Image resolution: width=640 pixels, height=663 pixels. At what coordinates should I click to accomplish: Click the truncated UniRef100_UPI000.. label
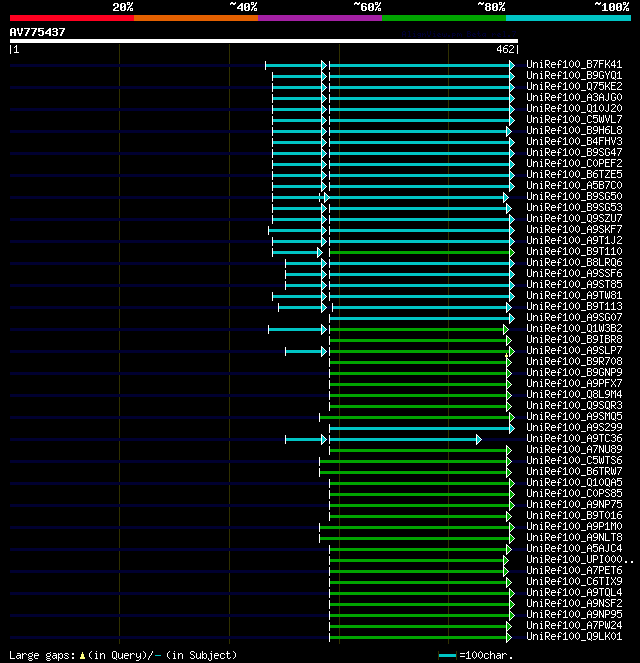tap(580, 559)
